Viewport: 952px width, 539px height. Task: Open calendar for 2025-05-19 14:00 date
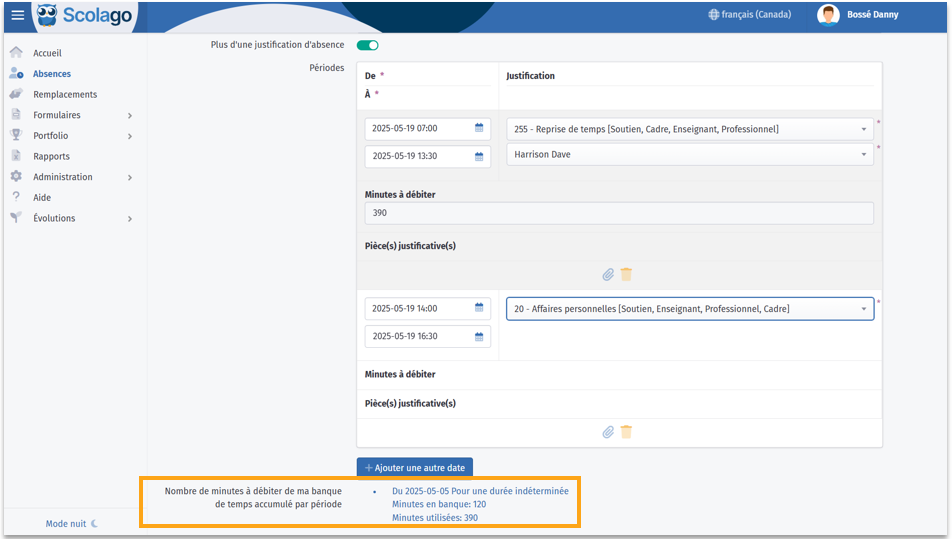pos(479,308)
